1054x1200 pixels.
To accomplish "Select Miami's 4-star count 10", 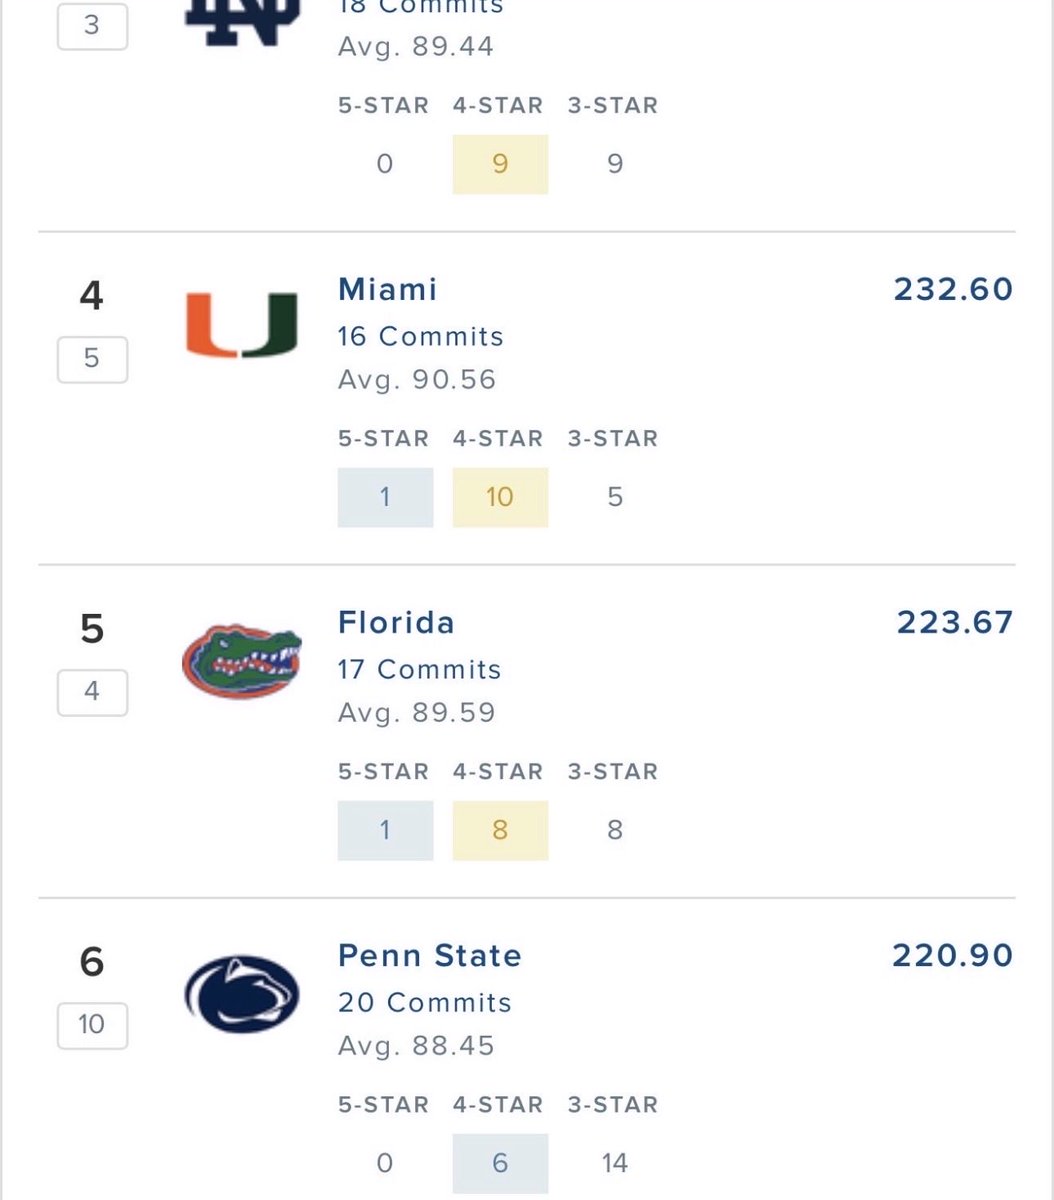I will (x=500, y=497).
